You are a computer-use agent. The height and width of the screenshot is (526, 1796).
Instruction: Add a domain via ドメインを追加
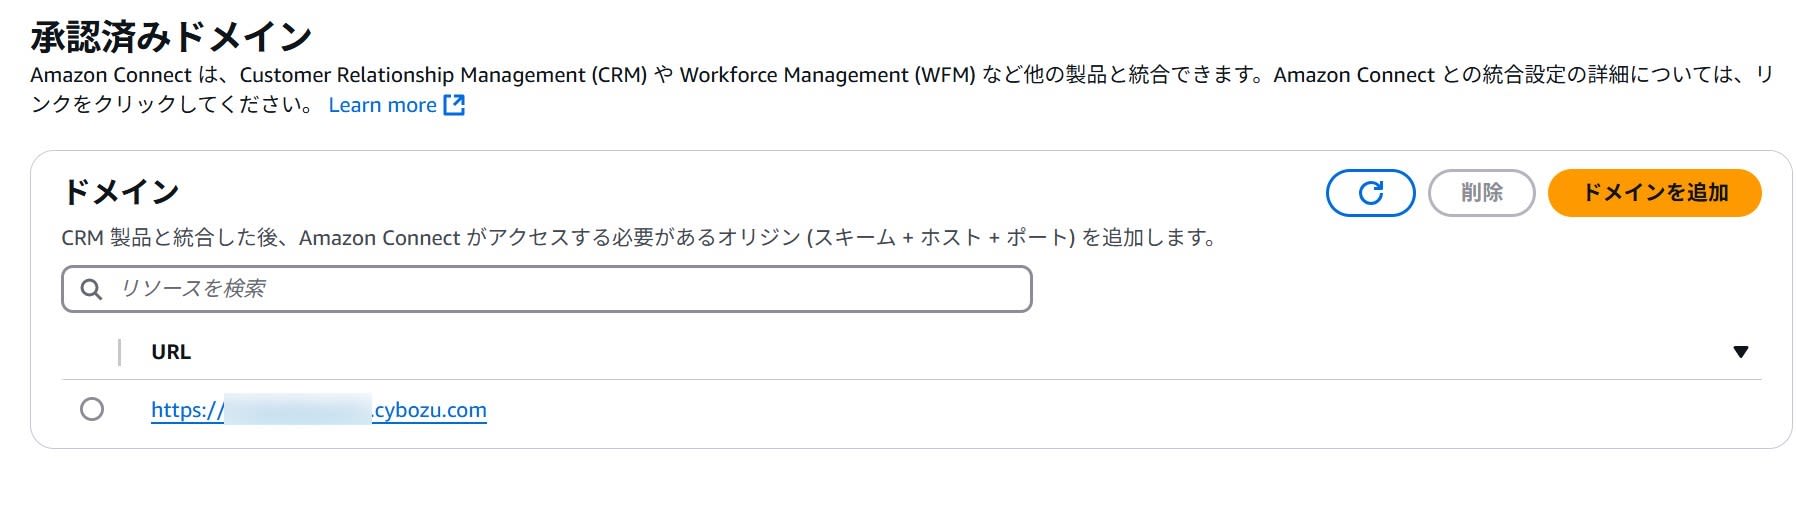pos(1654,193)
